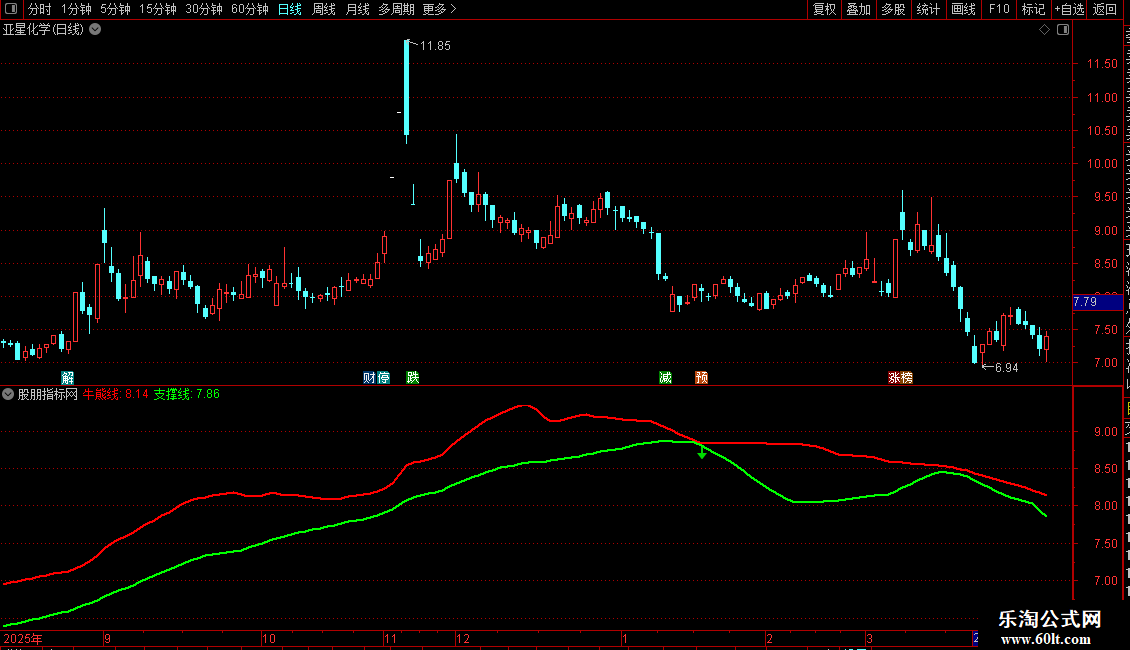Click the 10.00 price axis label
The image size is (1130, 650).
[1102, 164]
